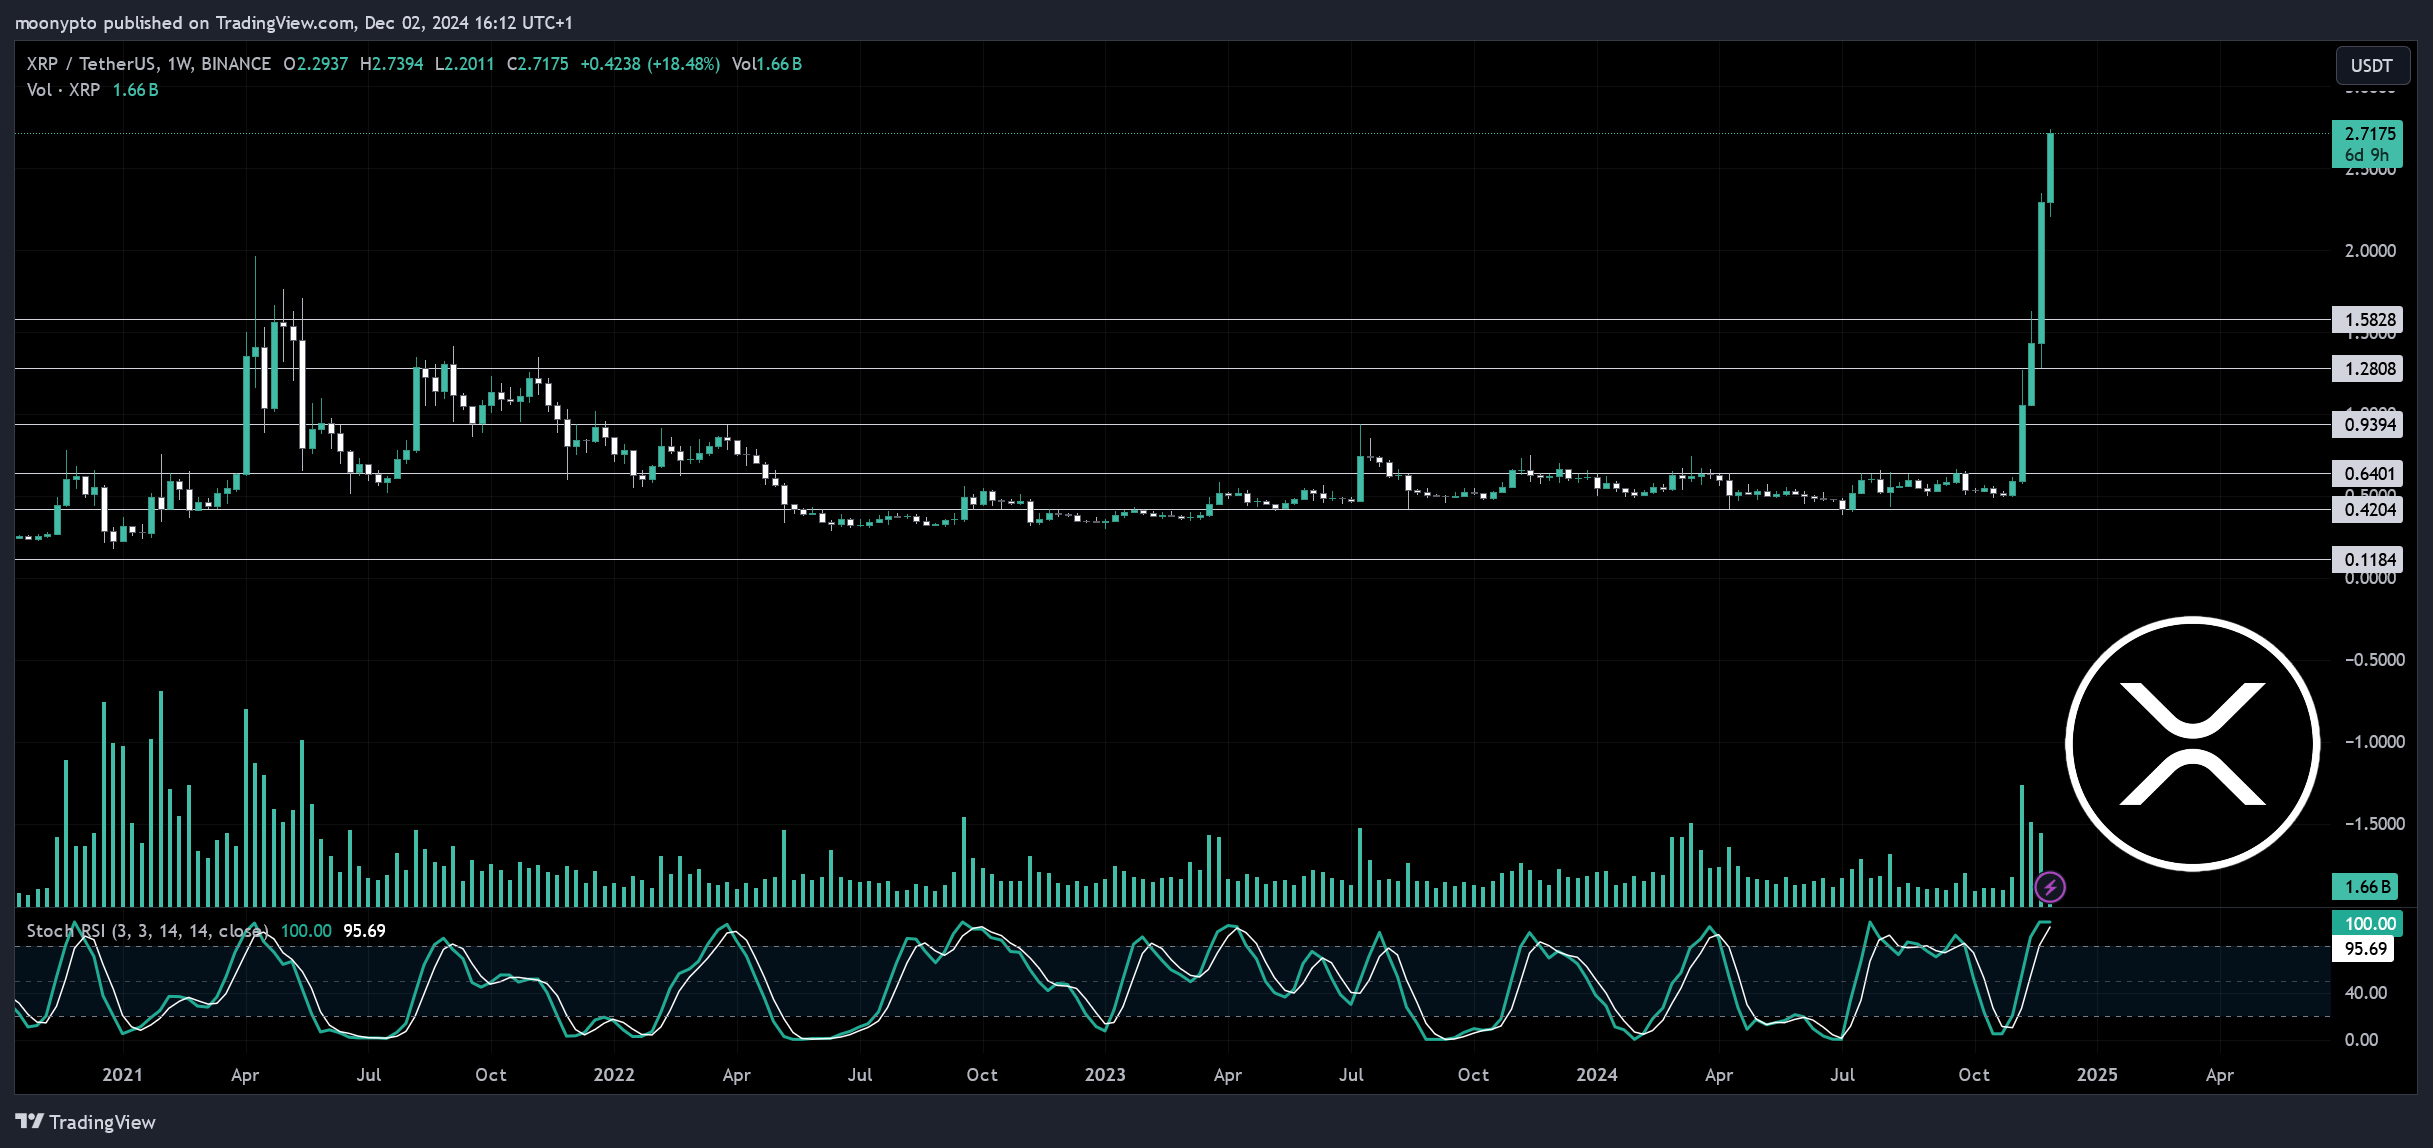Click the Stoch RSI indicator legend
The image size is (2433, 1148).
[146, 931]
